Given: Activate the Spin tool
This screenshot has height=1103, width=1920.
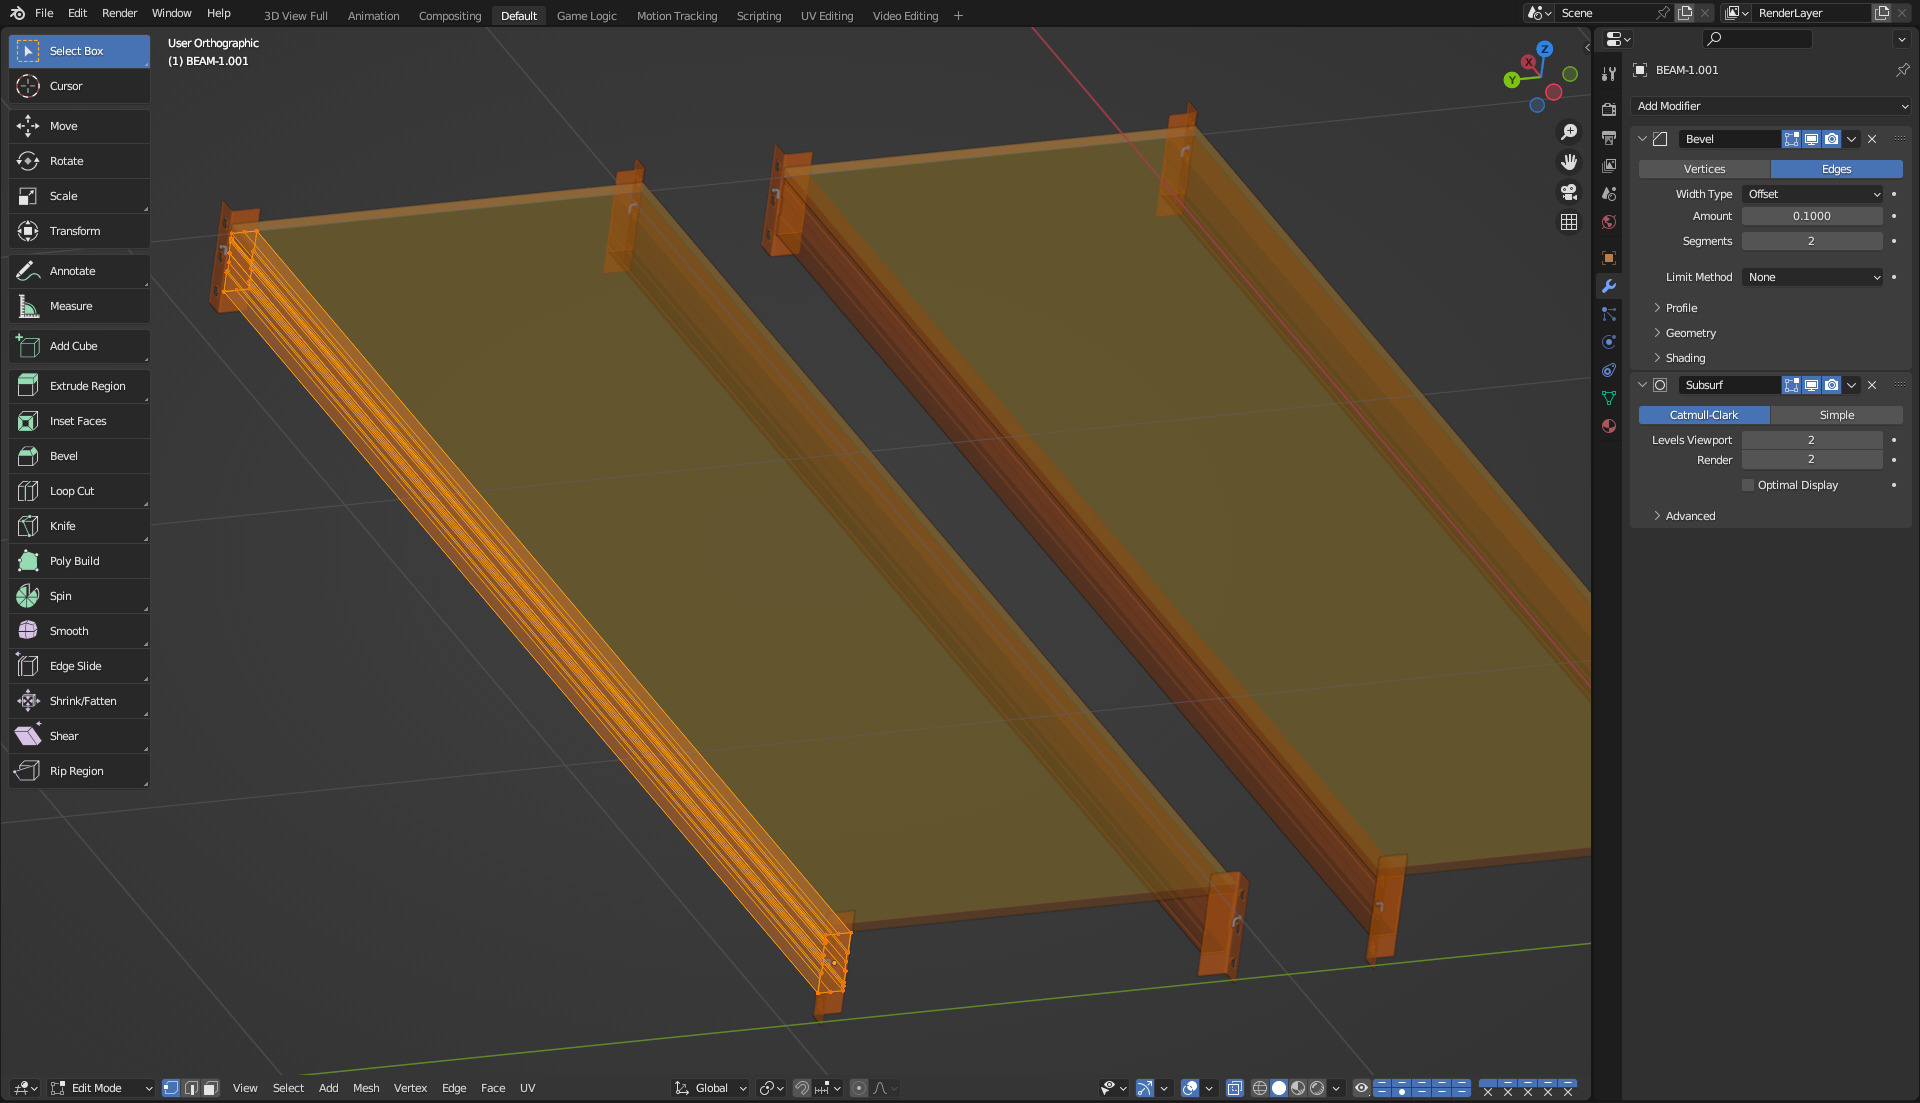Looking at the screenshot, I should coord(79,596).
